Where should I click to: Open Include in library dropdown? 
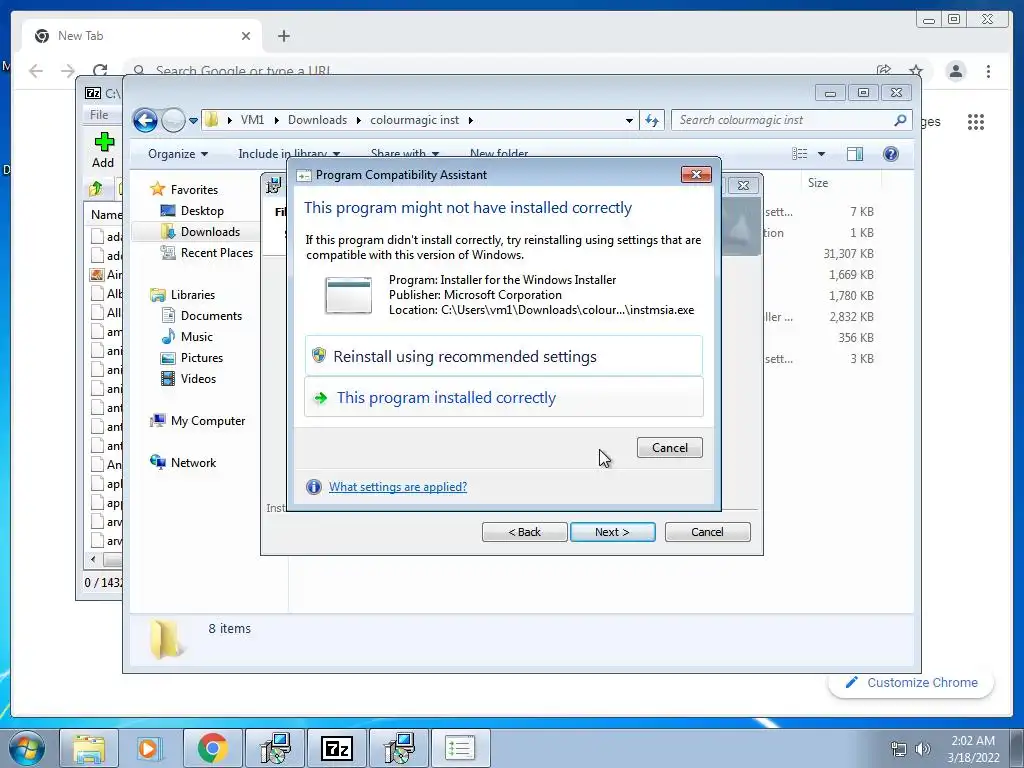point(289,154)
